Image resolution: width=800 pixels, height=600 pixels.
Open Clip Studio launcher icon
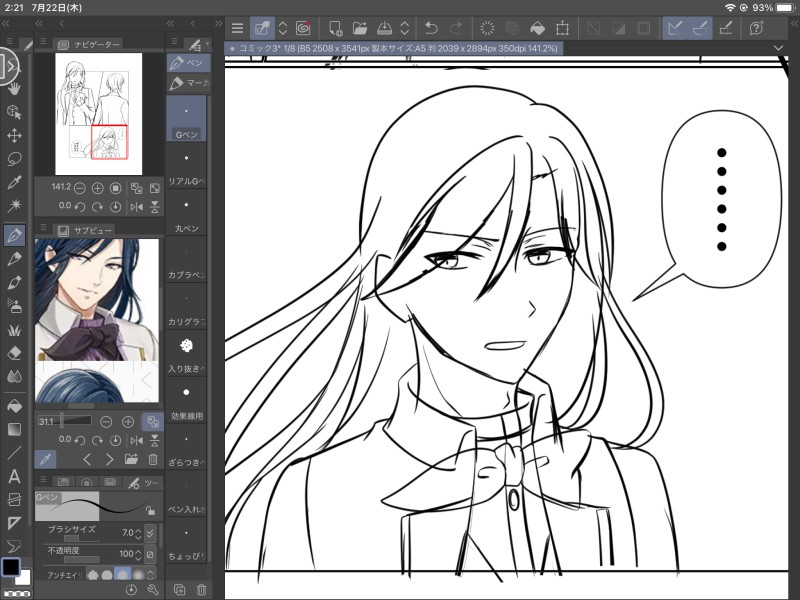303,28
